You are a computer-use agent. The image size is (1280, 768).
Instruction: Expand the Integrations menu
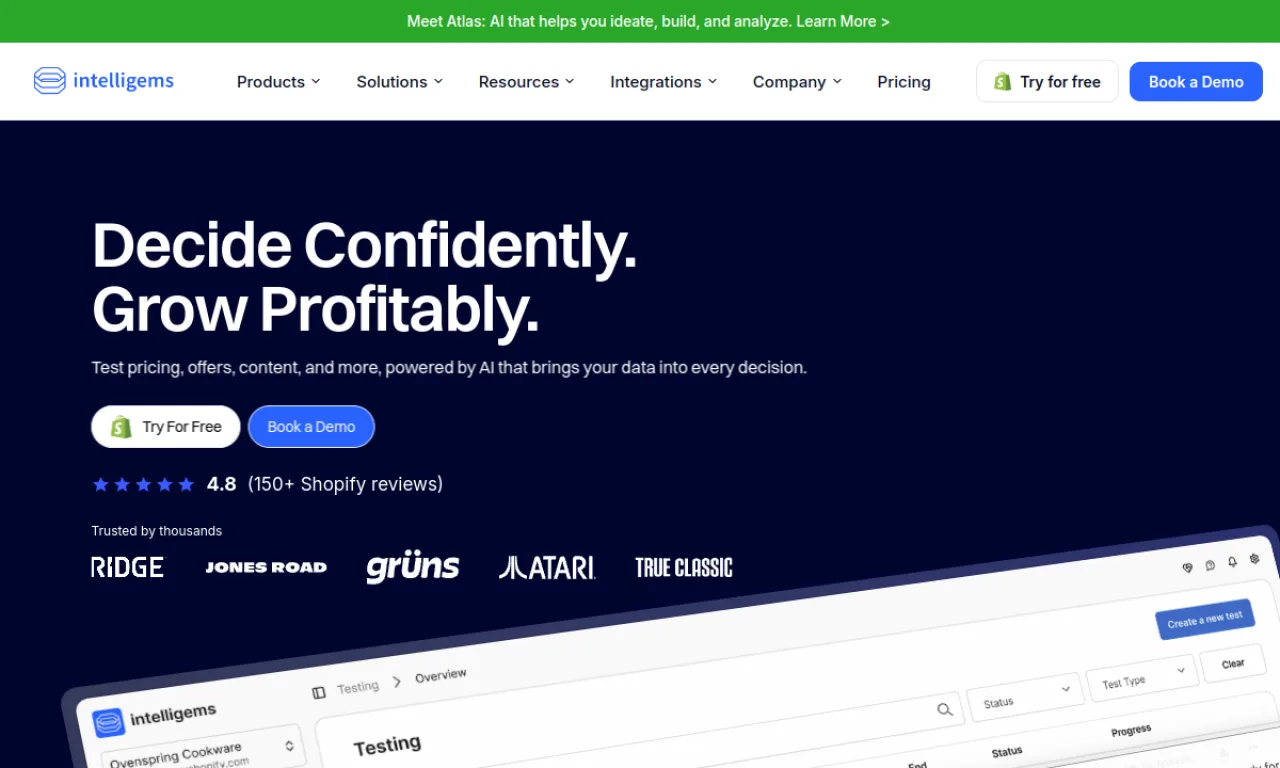[x=663, y=82]
